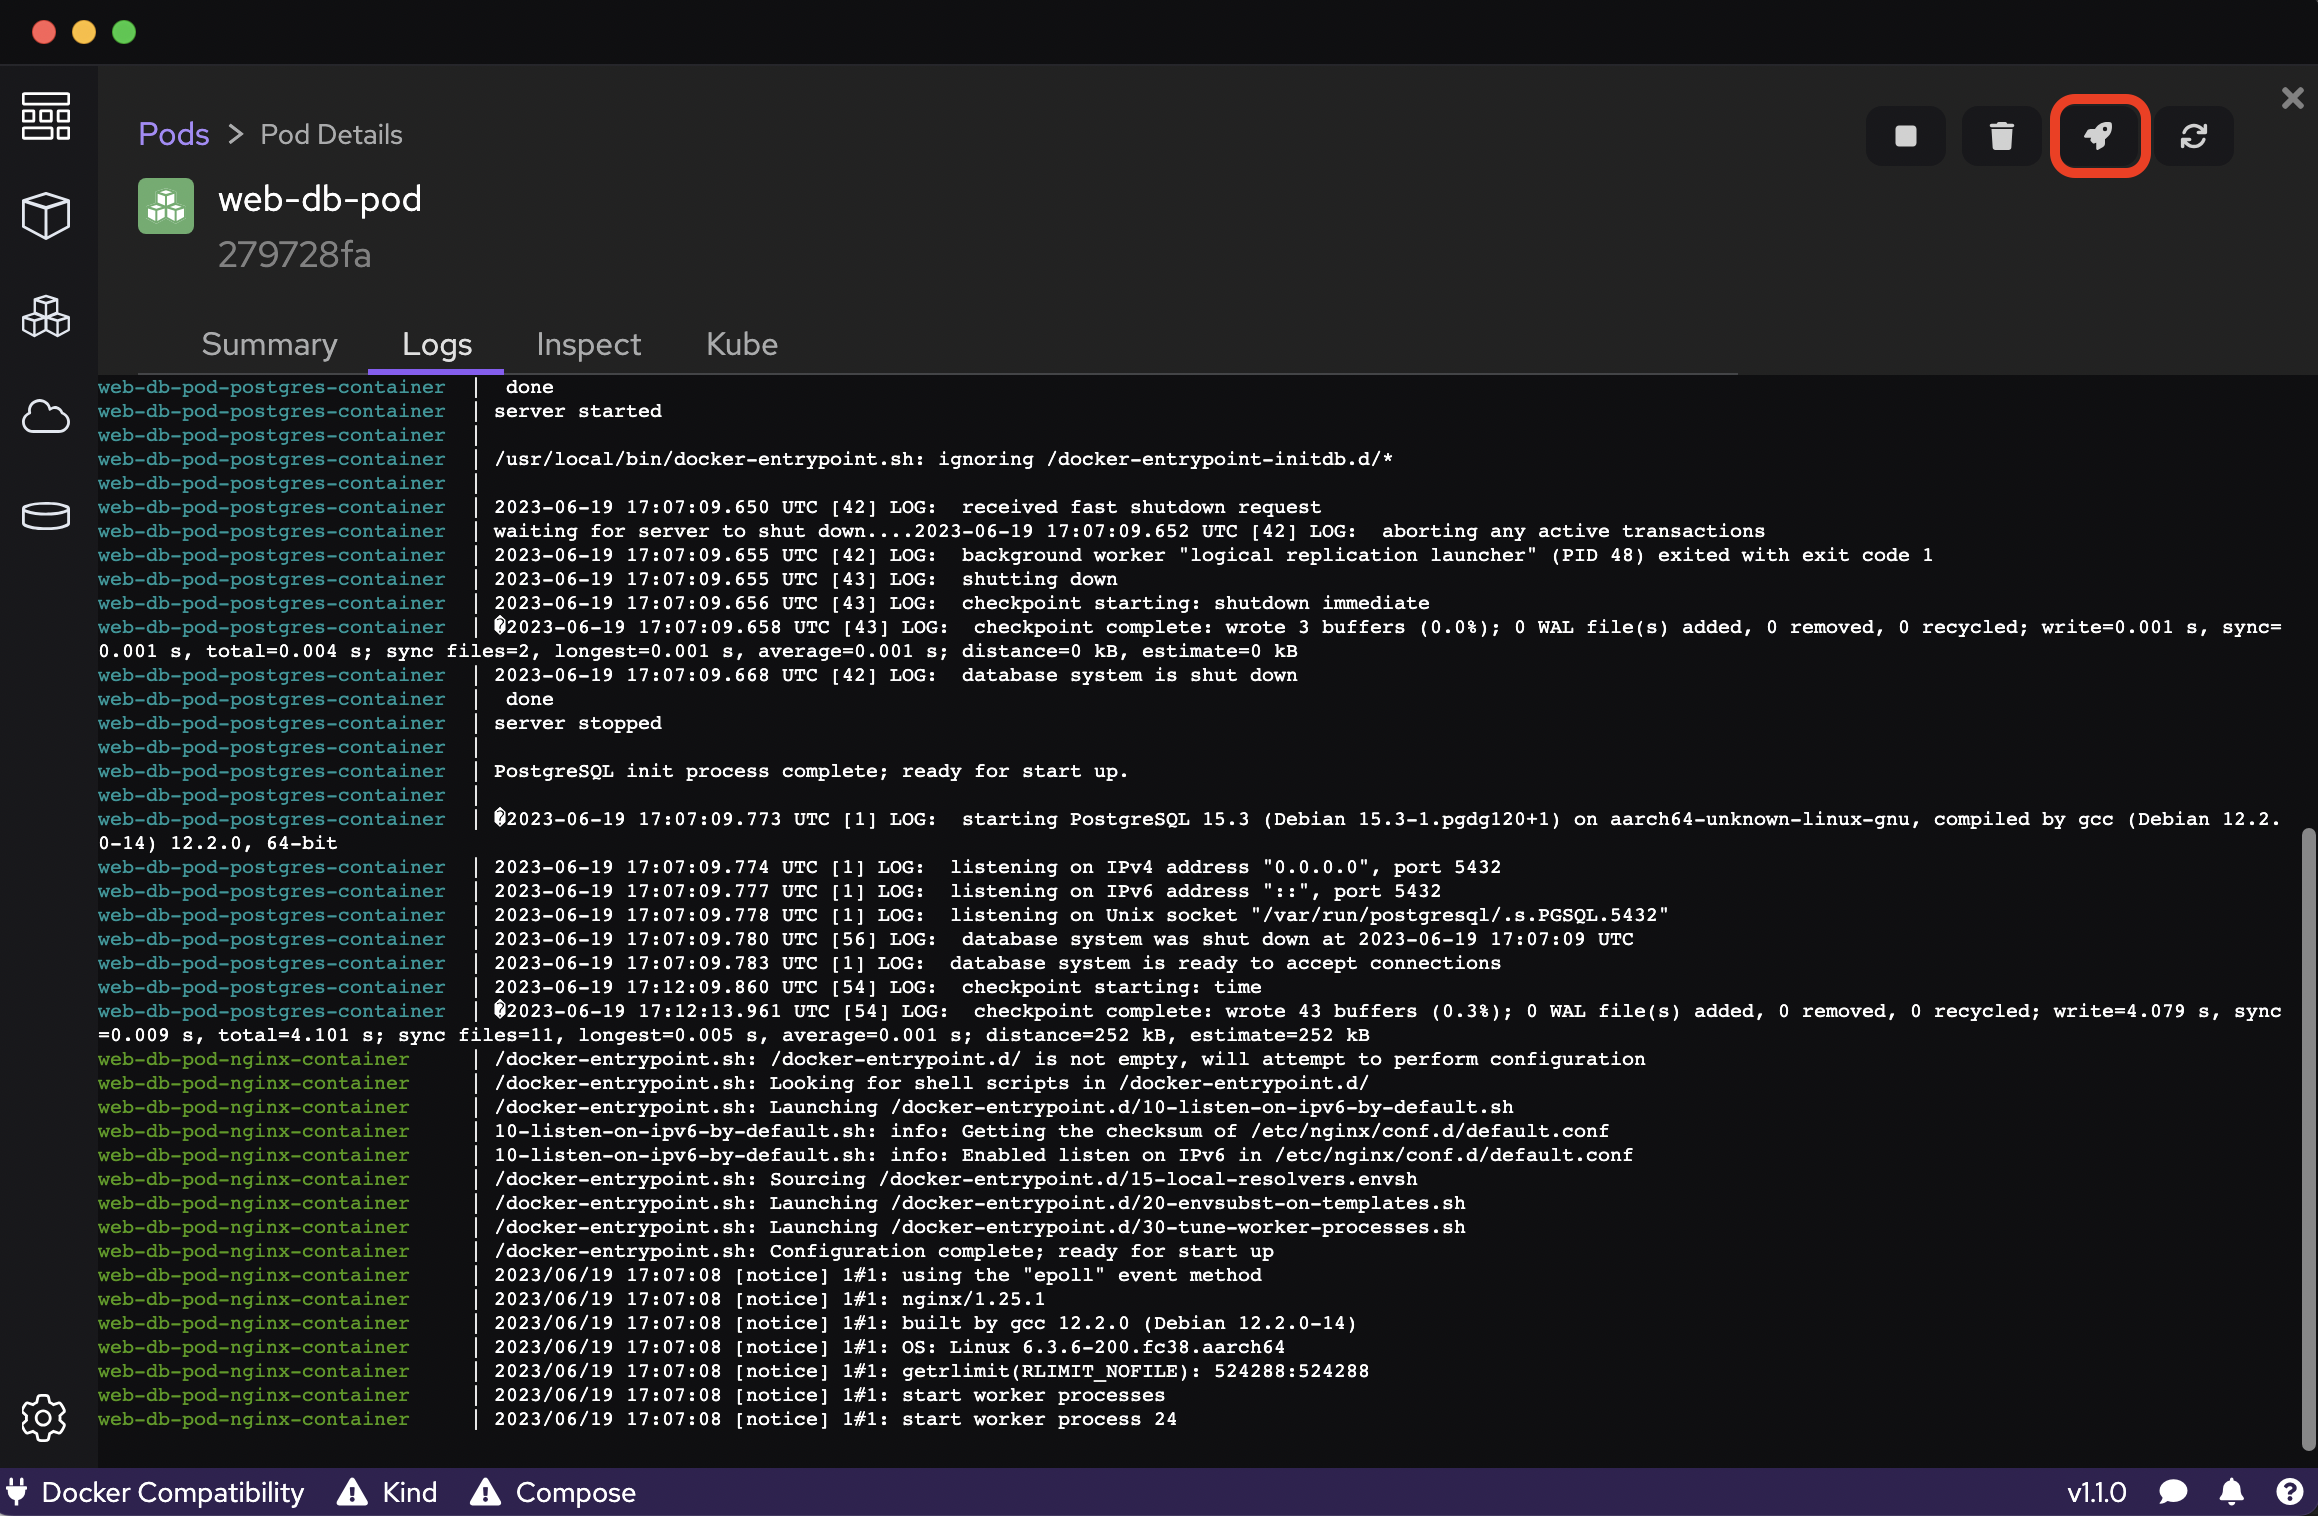The image size is (2318, 1516).
Task: Open the Pods view in the sidebar
Action: pos(45,317)
